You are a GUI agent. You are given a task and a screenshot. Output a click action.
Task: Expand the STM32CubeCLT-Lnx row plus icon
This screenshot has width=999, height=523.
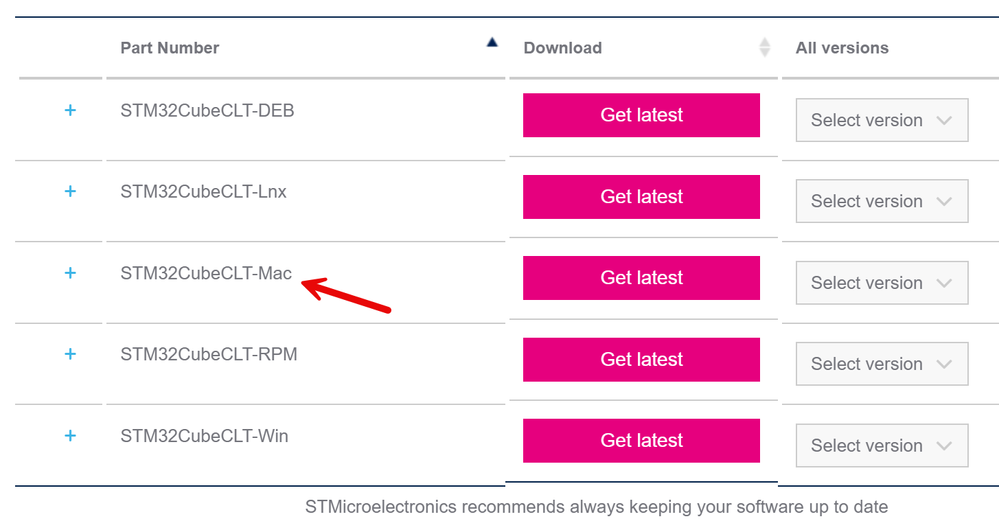[70, 191]
